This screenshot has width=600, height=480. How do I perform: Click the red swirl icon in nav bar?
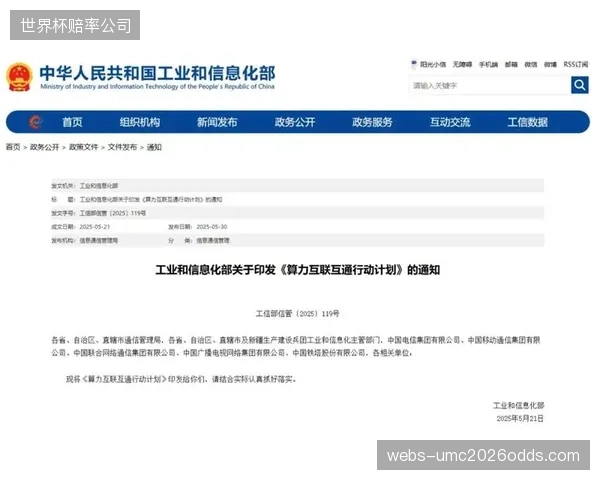point(35,122)
